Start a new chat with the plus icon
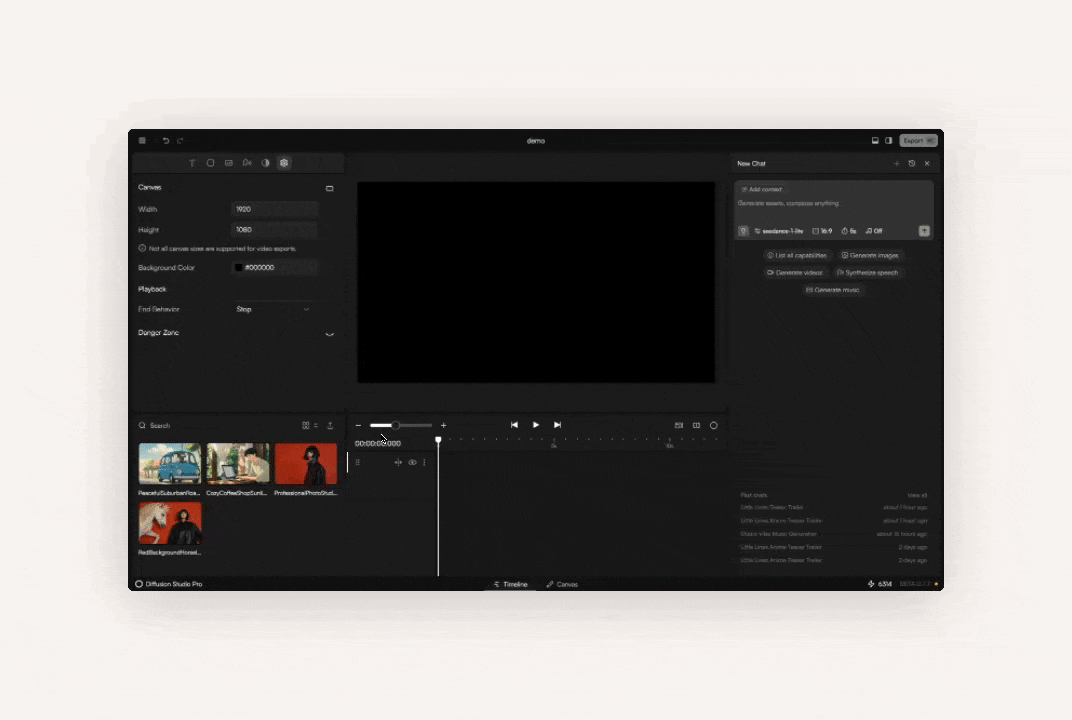This screenshot has width=1072, height=720. [x=896, y=163]
